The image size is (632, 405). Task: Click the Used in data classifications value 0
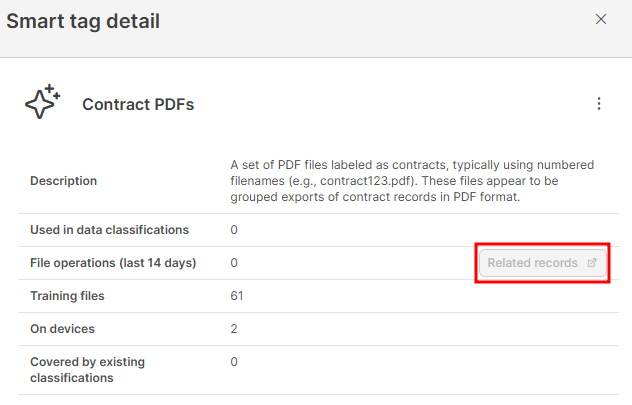click(x=234, y=230)
